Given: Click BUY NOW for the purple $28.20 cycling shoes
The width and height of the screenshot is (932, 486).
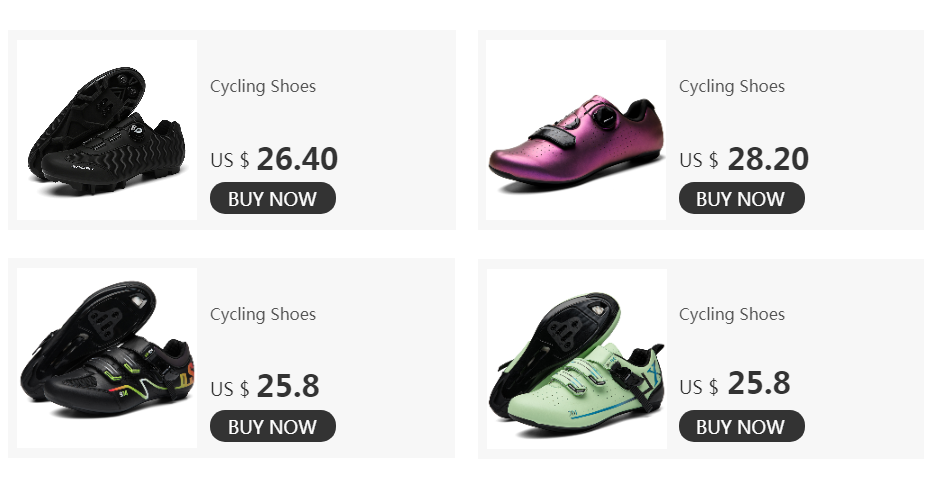Looking at the screenshot, I should coord(741,198).
